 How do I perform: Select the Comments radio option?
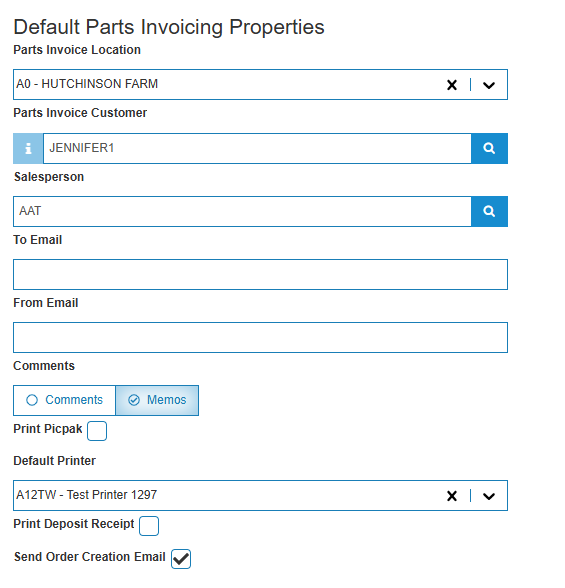pyautogui.click(x=64, y=400)
